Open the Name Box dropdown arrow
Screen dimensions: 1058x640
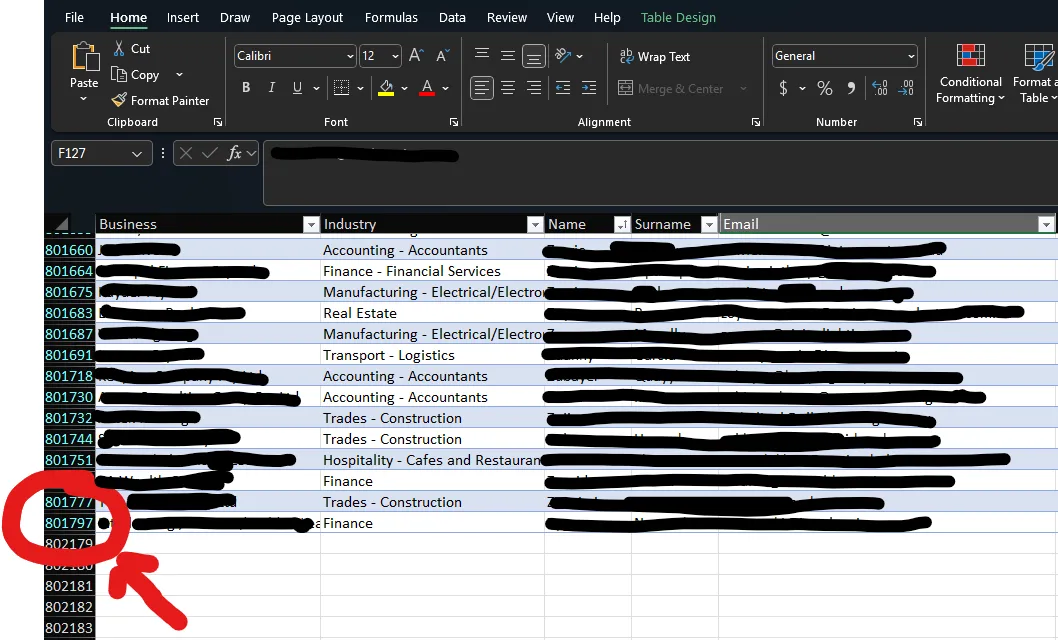click(x=137, y=154)
